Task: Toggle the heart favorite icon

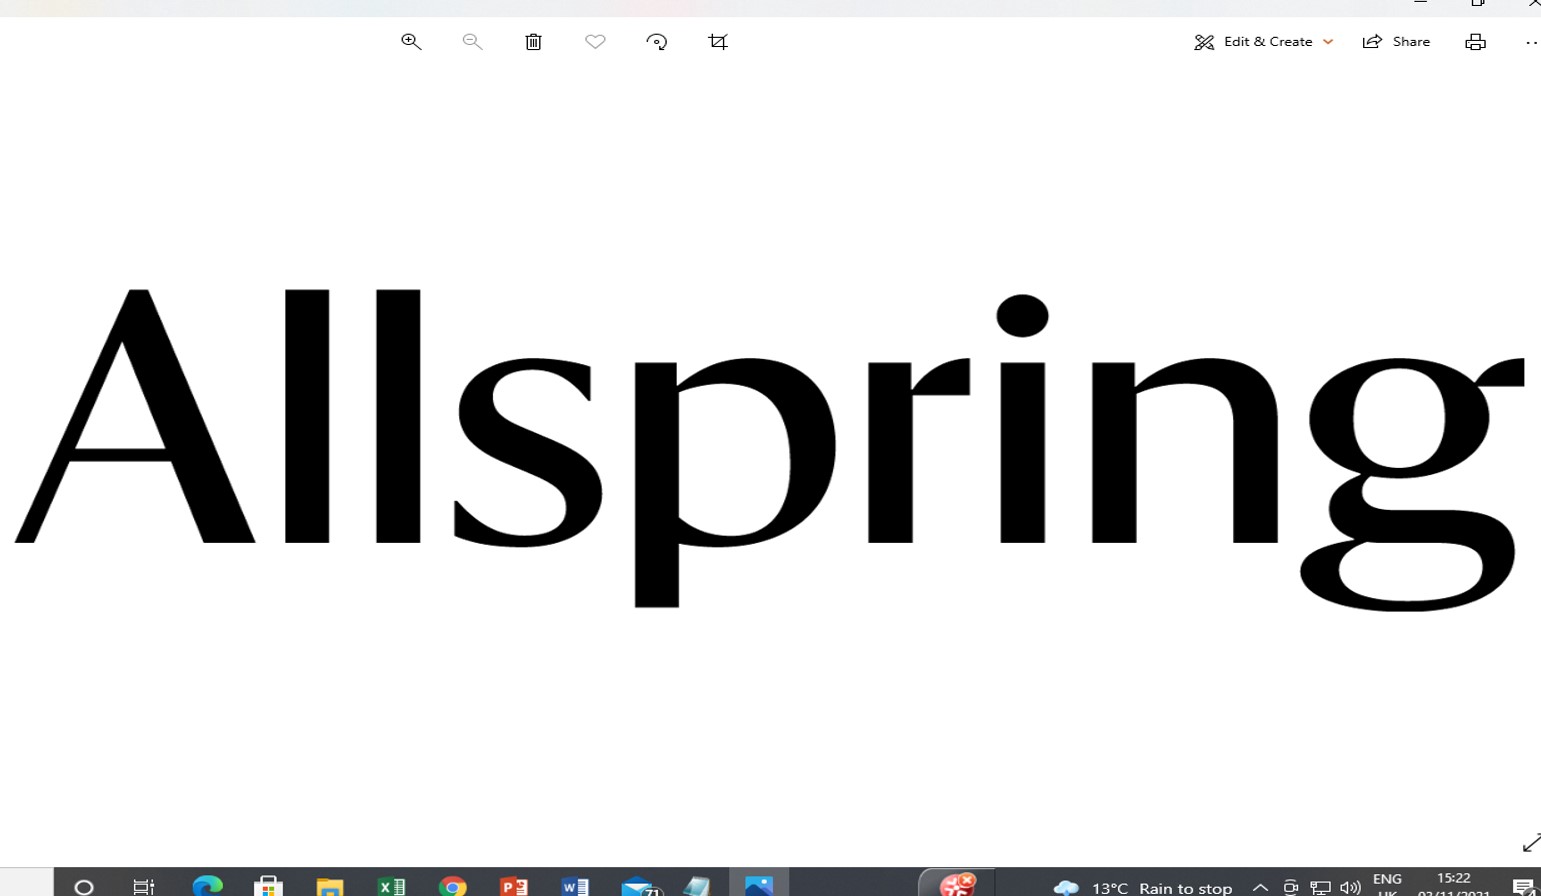Action: pyautogui.click(x=595, y=42)
